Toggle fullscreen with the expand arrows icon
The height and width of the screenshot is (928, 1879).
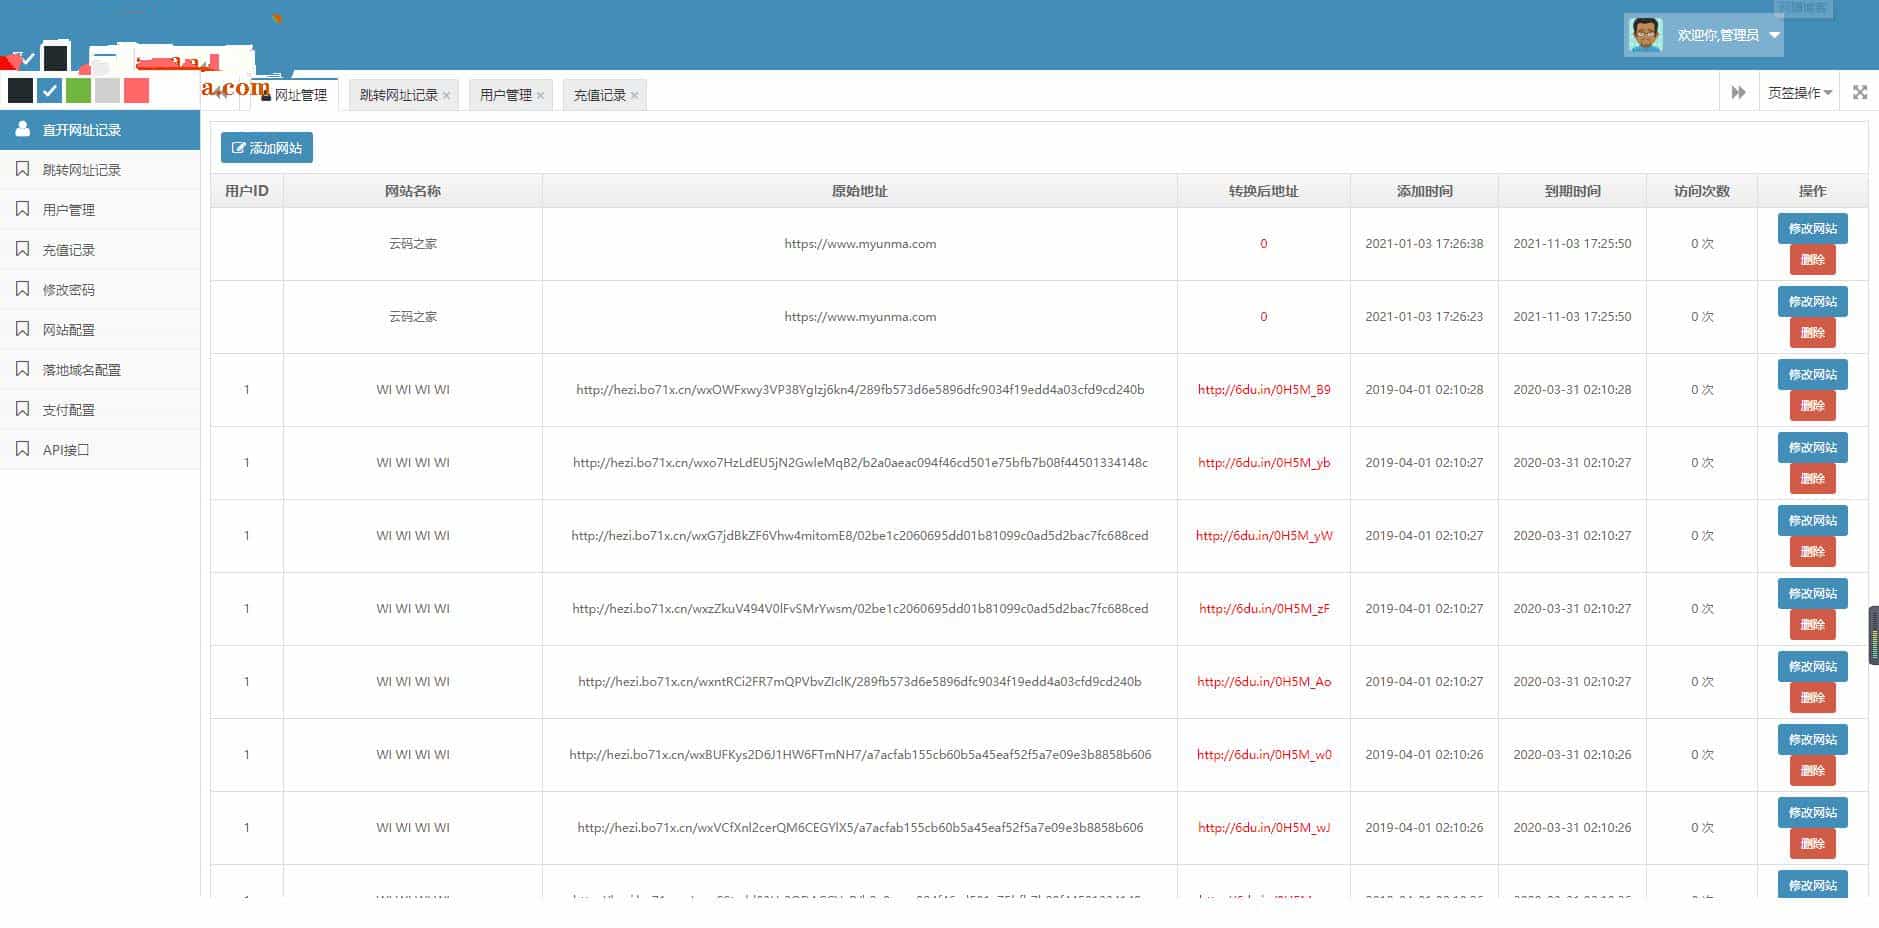click(x=1859, y=91)
